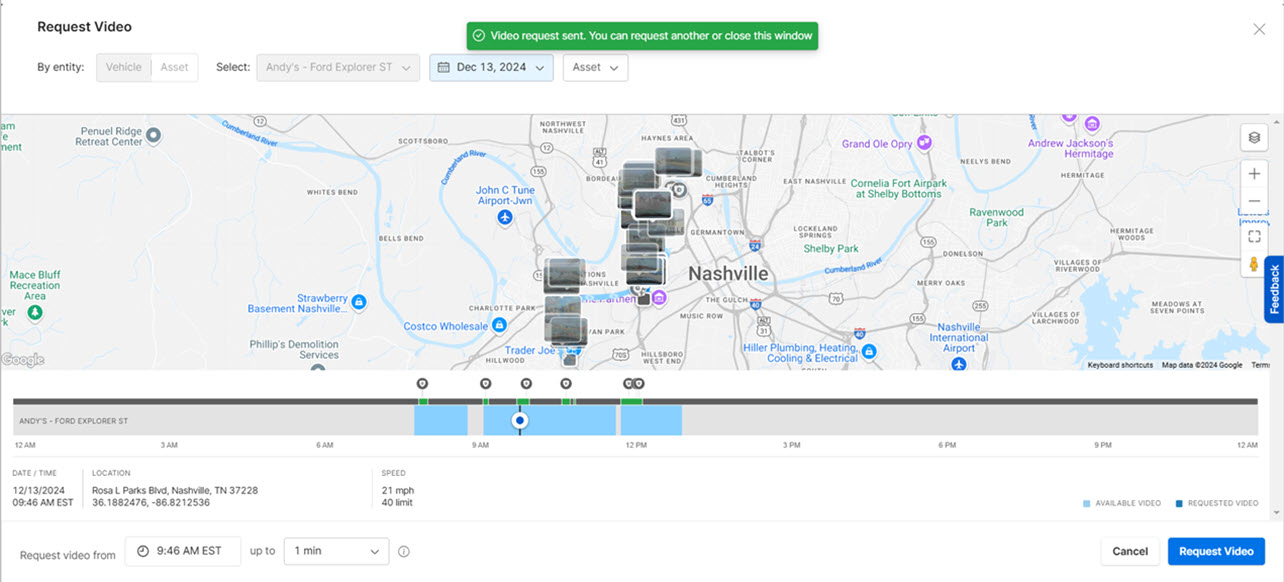1284x582 pixels.
Task: Open the Andy's - Ford Explorer ST selector
Action: 337,67
